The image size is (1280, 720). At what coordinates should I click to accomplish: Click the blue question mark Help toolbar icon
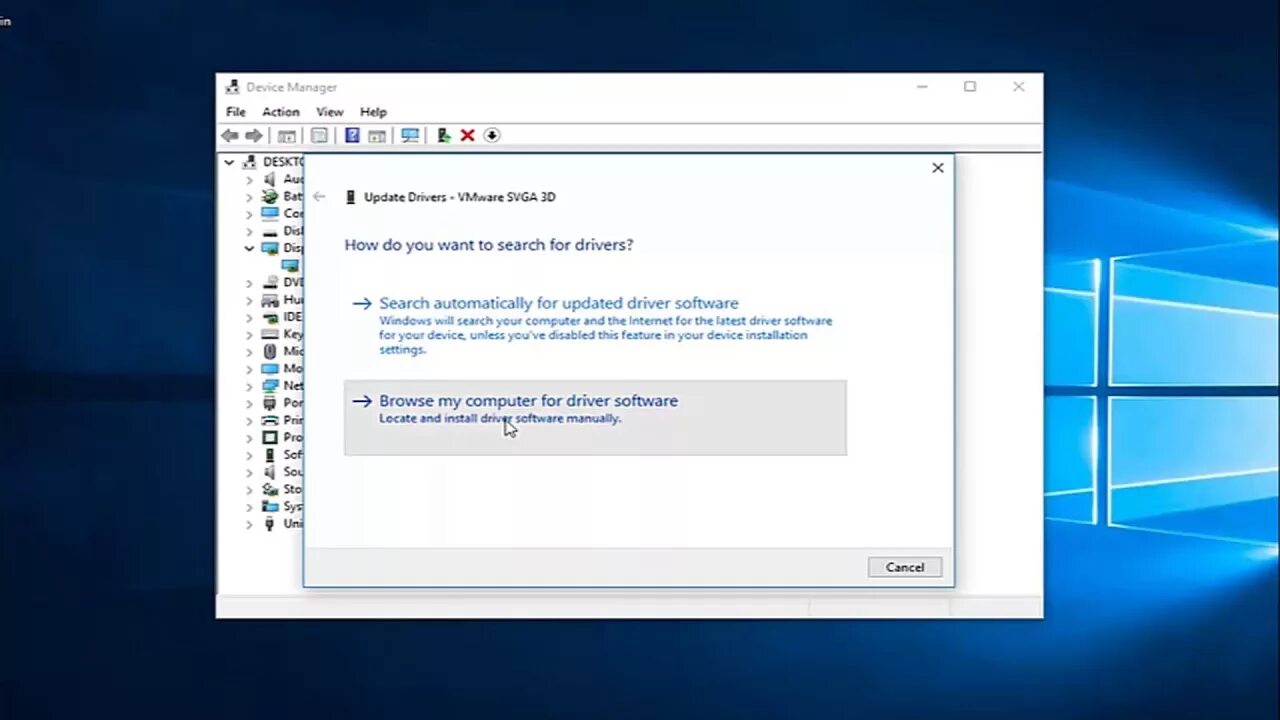(x=352, y=135)
